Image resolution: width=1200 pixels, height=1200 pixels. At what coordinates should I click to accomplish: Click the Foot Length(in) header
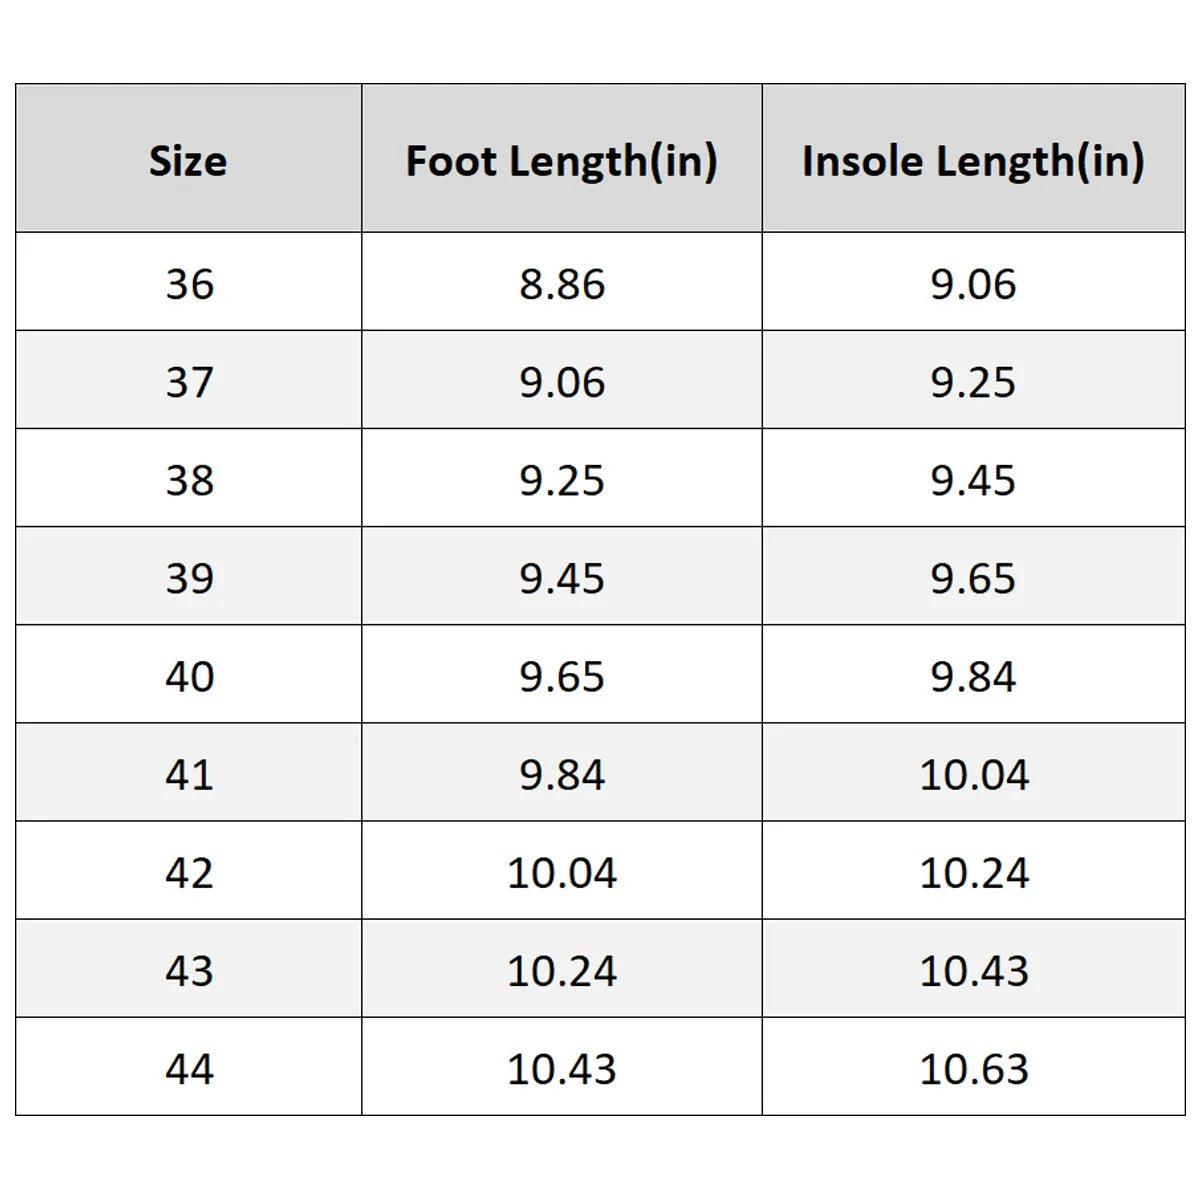[562, 160]
